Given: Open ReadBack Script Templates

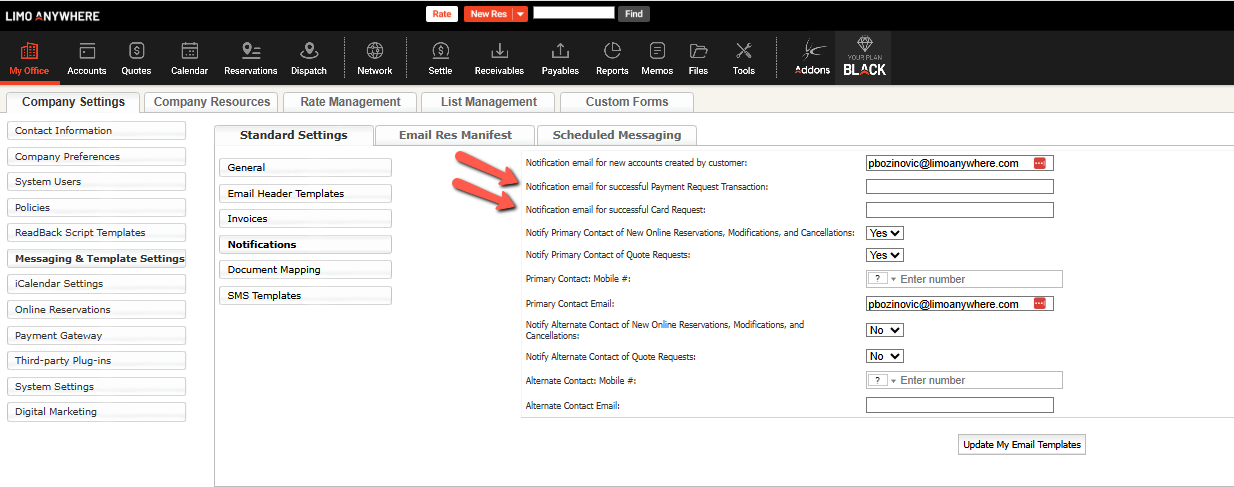Looking at the screenshot, I should (x=96, y=233).
